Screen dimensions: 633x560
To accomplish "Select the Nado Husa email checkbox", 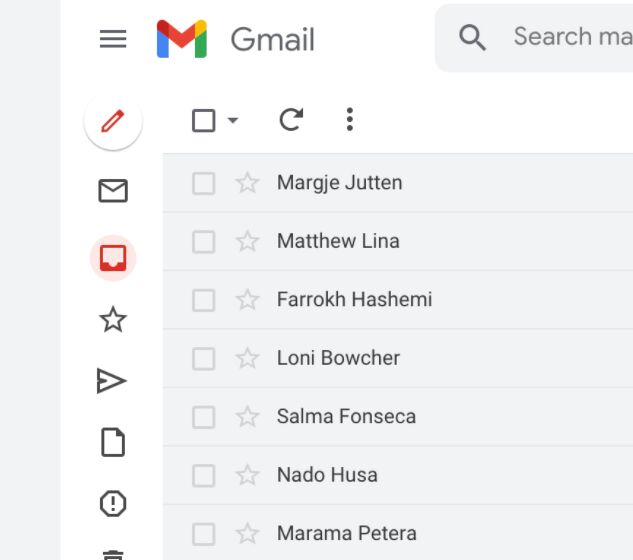I will 203,476.
